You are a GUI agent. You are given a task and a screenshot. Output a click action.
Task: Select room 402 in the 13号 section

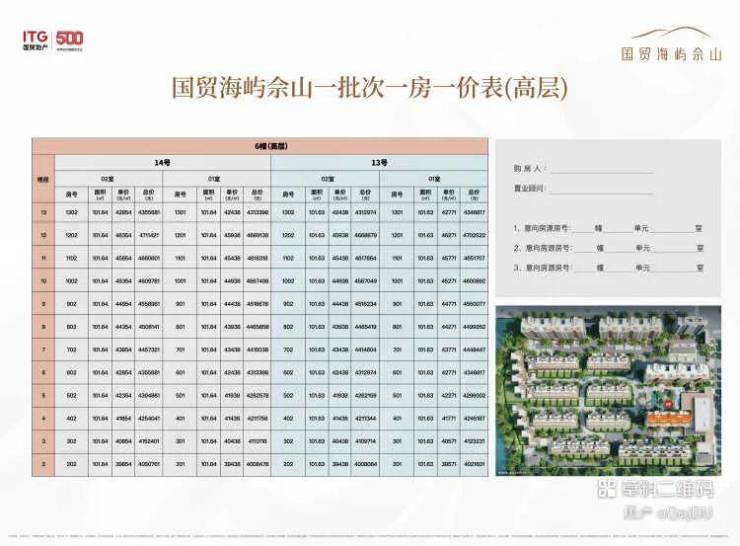[x=288, y=418]
